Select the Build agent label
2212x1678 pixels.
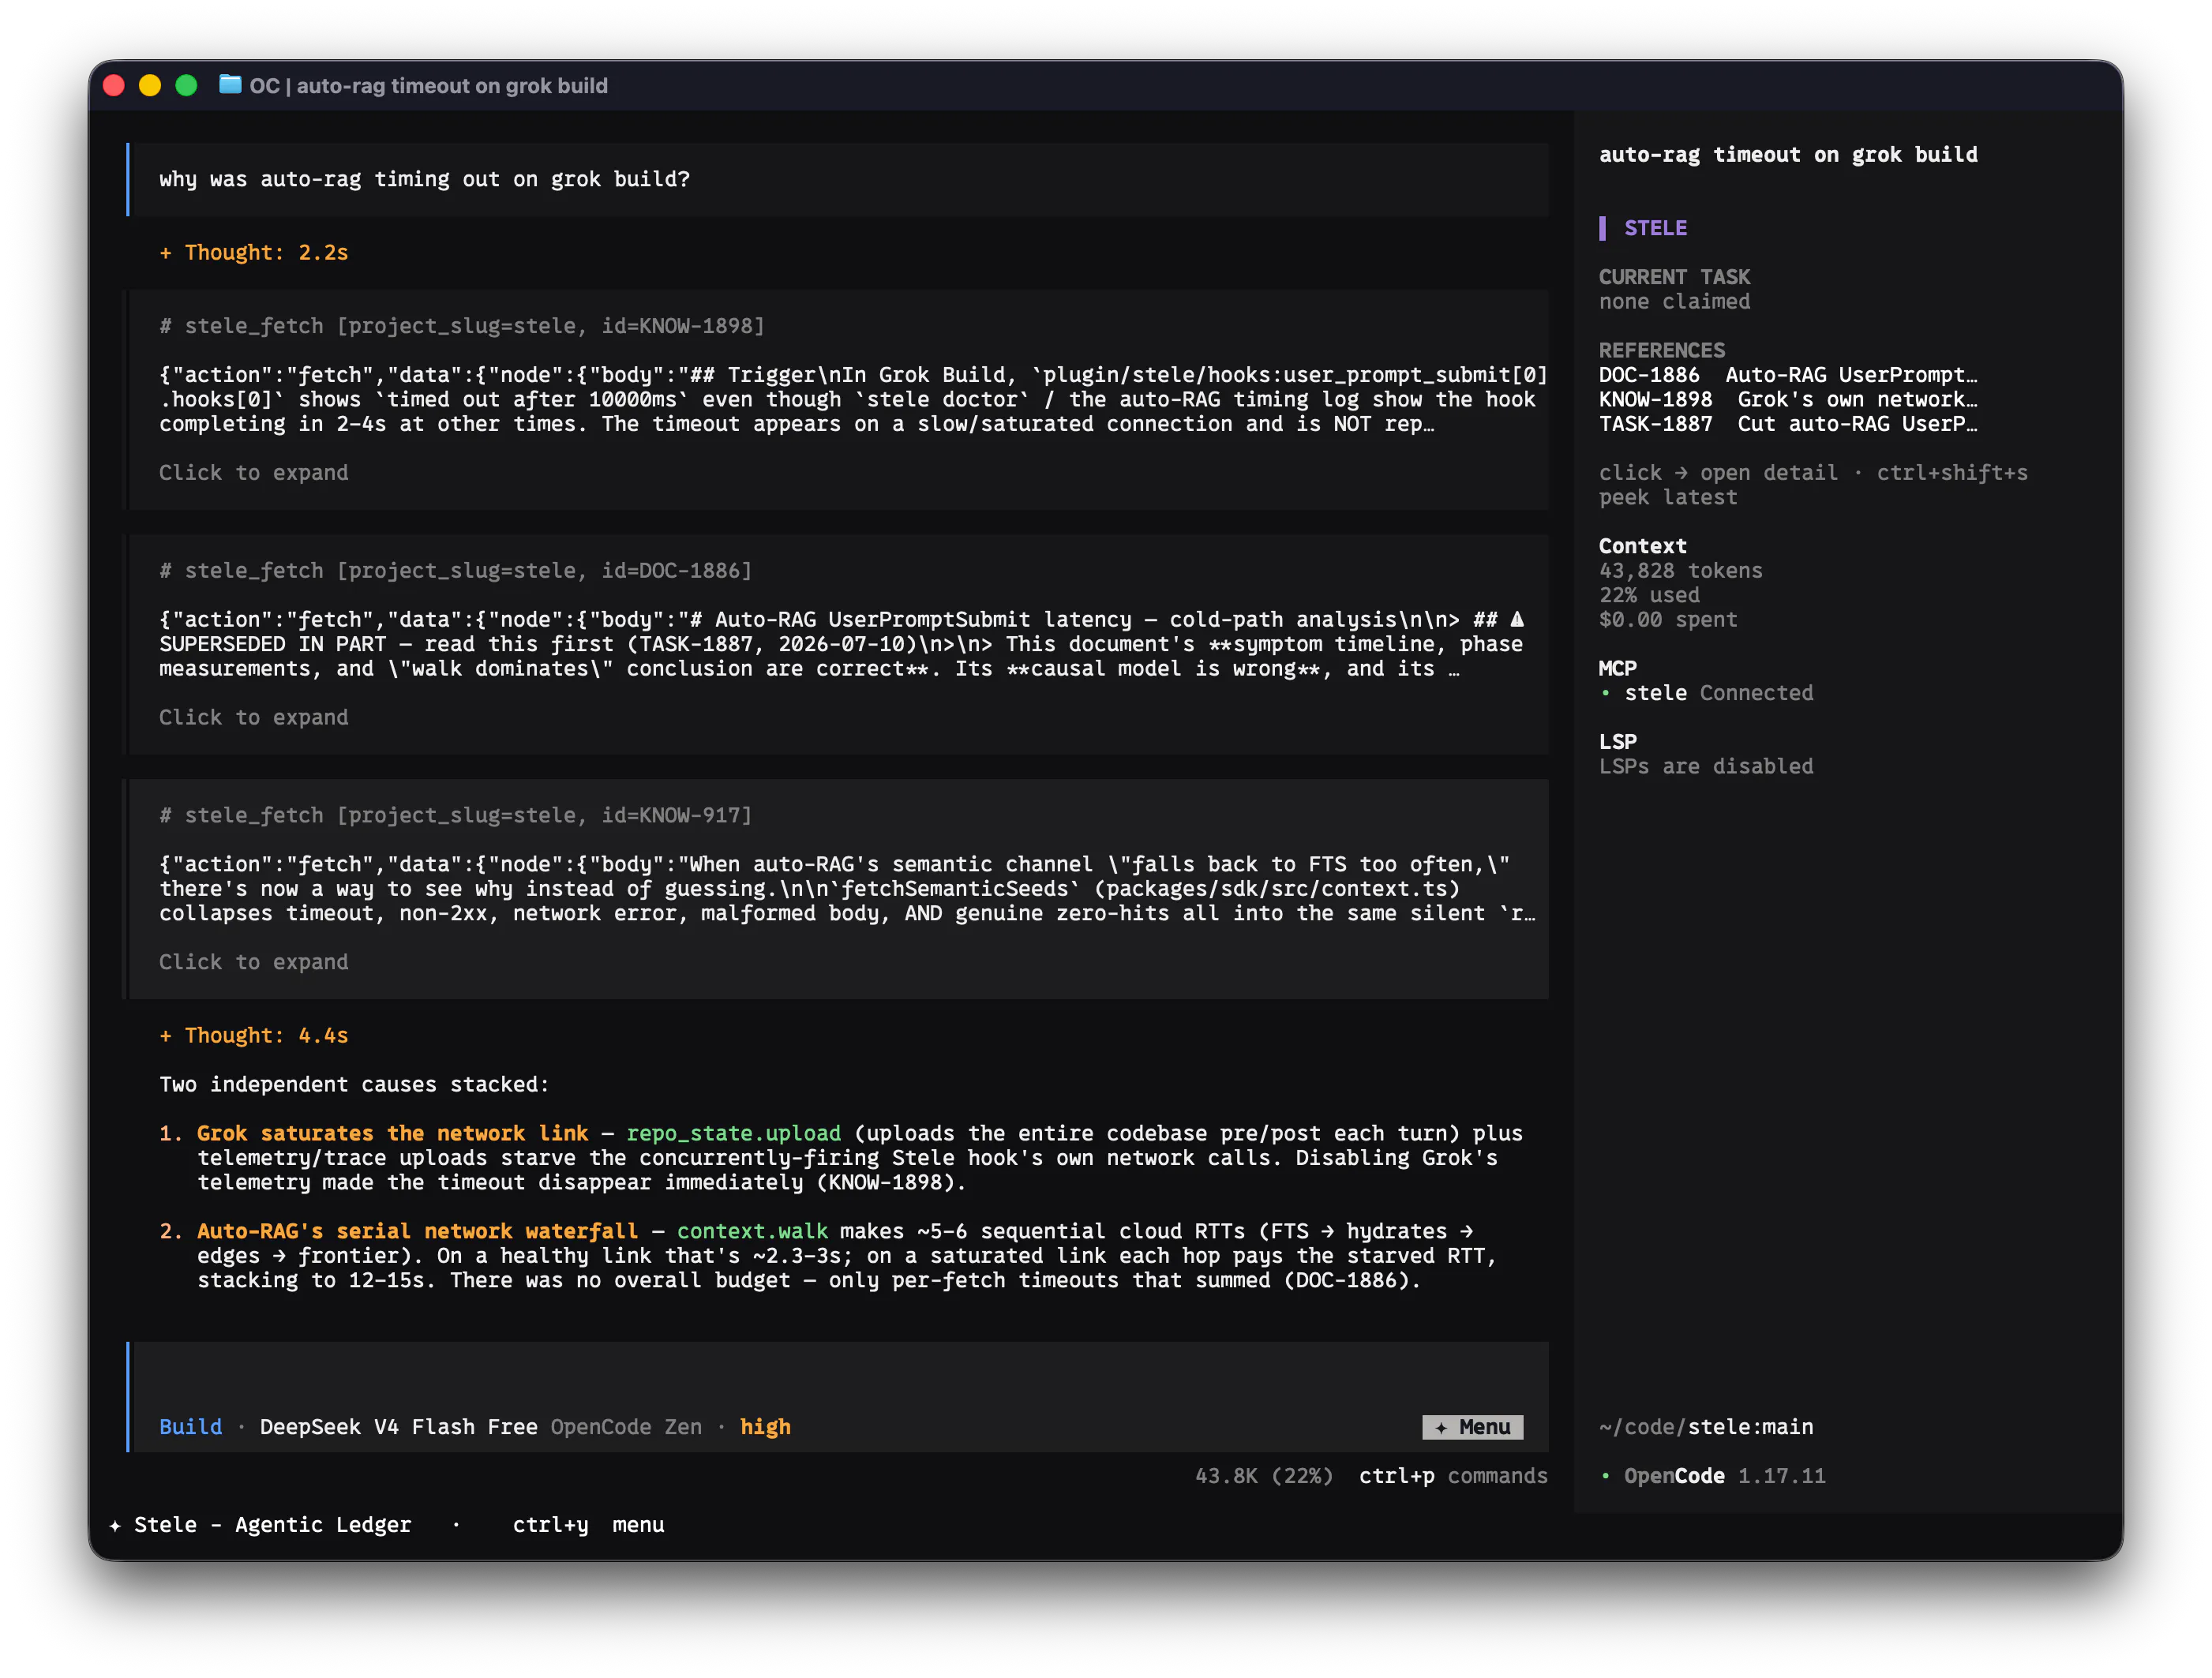click(190, 1427)
